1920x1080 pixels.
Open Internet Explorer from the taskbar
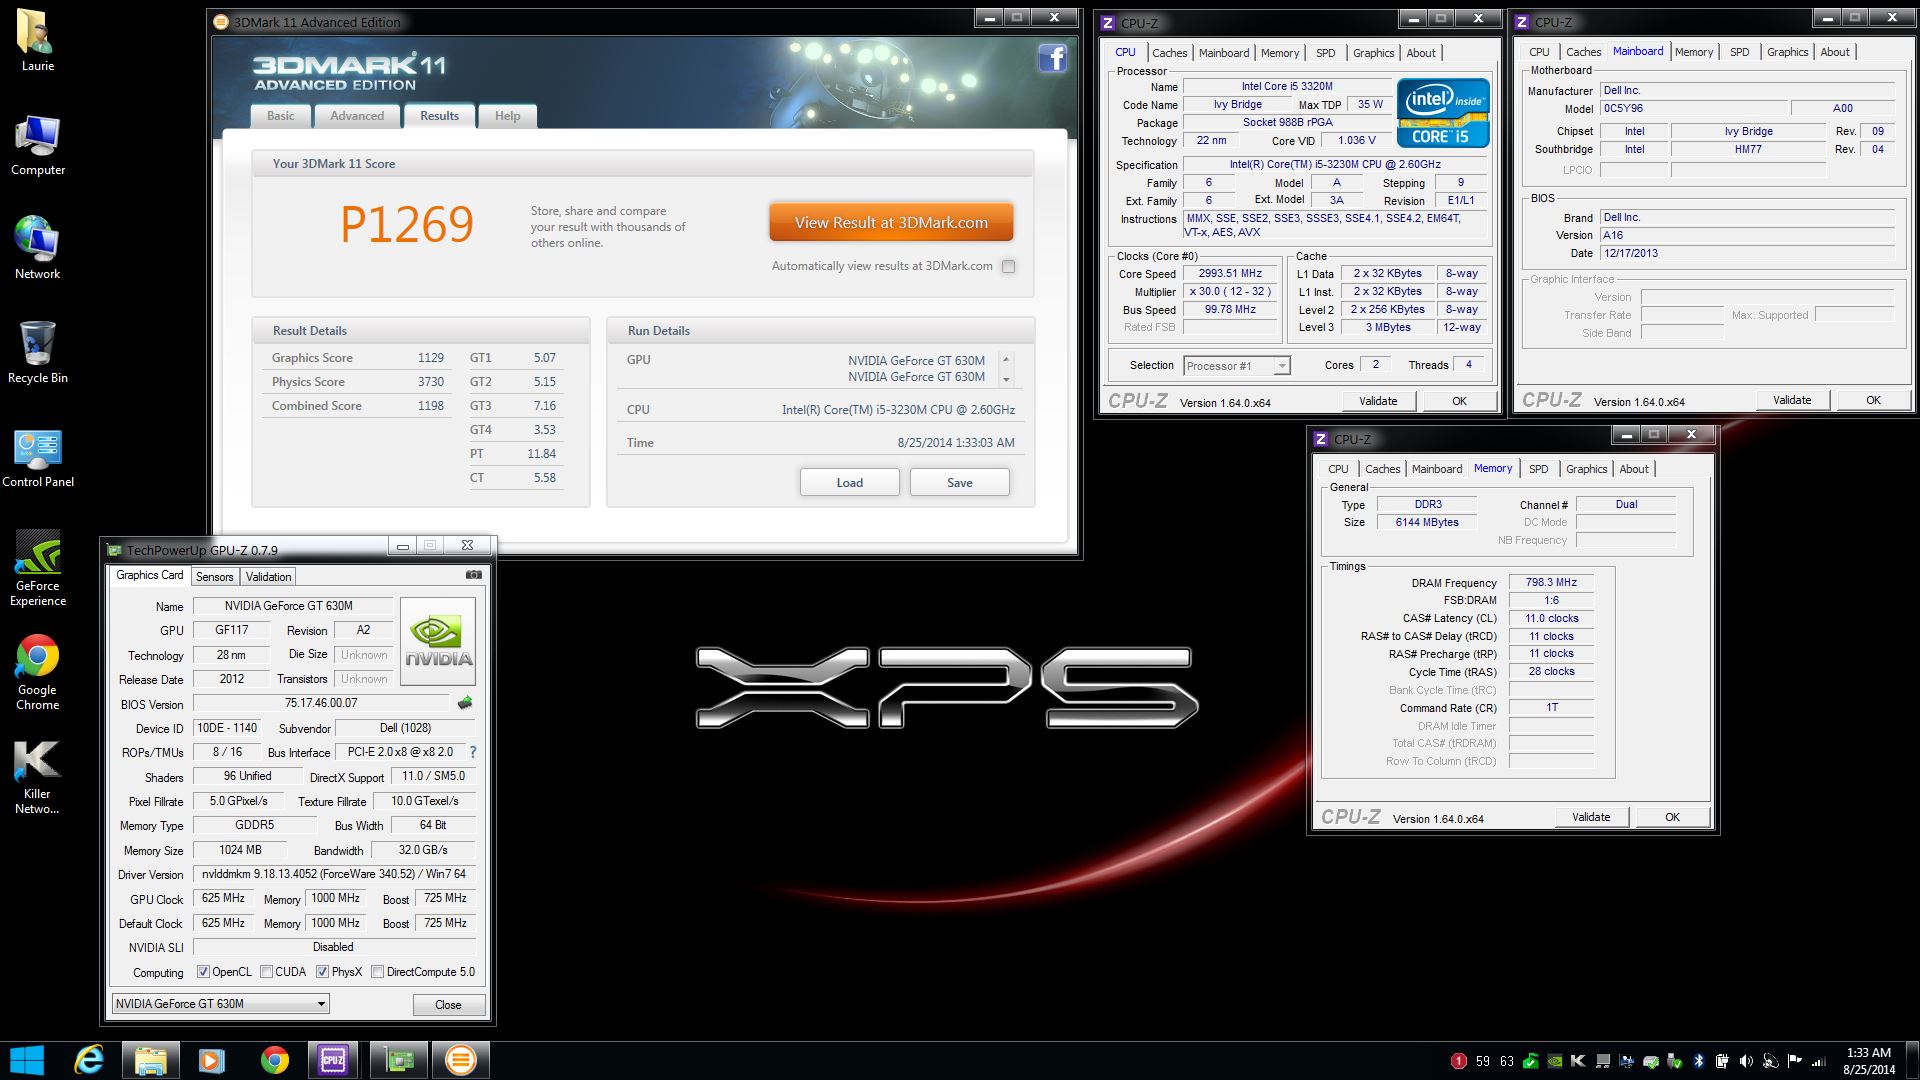click(x=90, y=1060)
